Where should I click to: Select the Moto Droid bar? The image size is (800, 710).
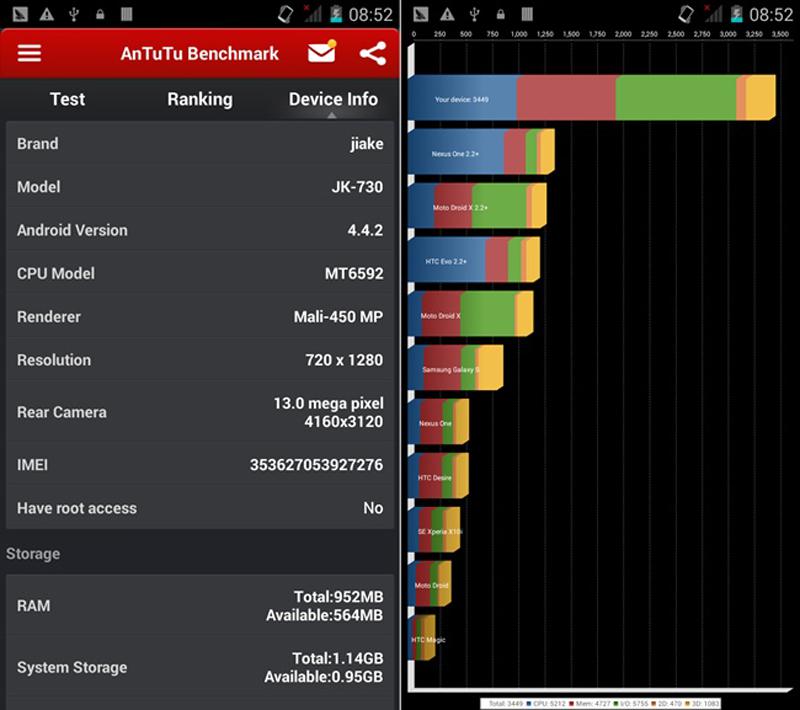click(x=430, y=585)
